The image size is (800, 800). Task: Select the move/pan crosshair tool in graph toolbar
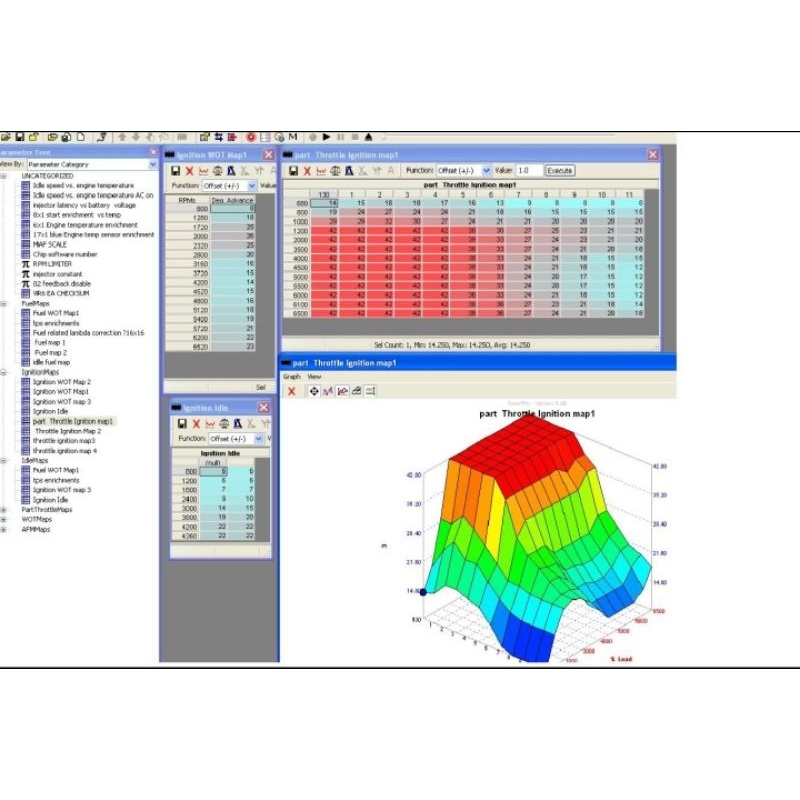click(x=314, y=391)
